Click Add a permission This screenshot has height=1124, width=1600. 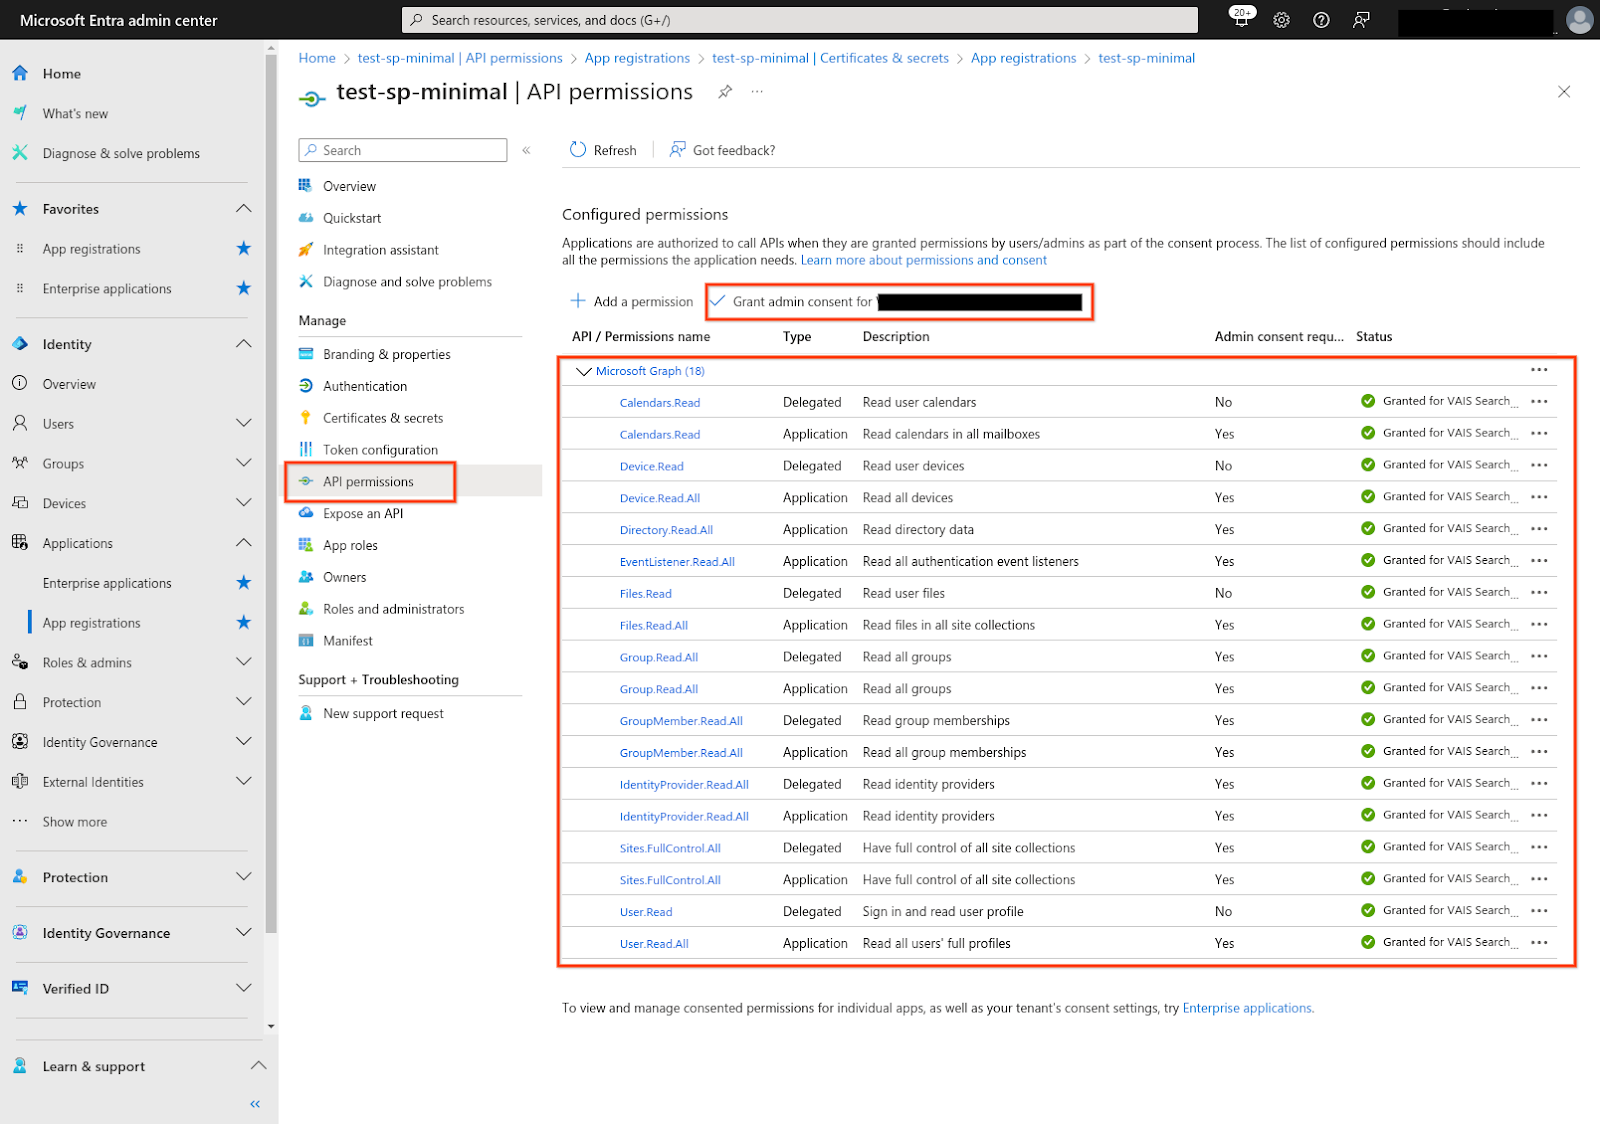[x=631, y=301]
